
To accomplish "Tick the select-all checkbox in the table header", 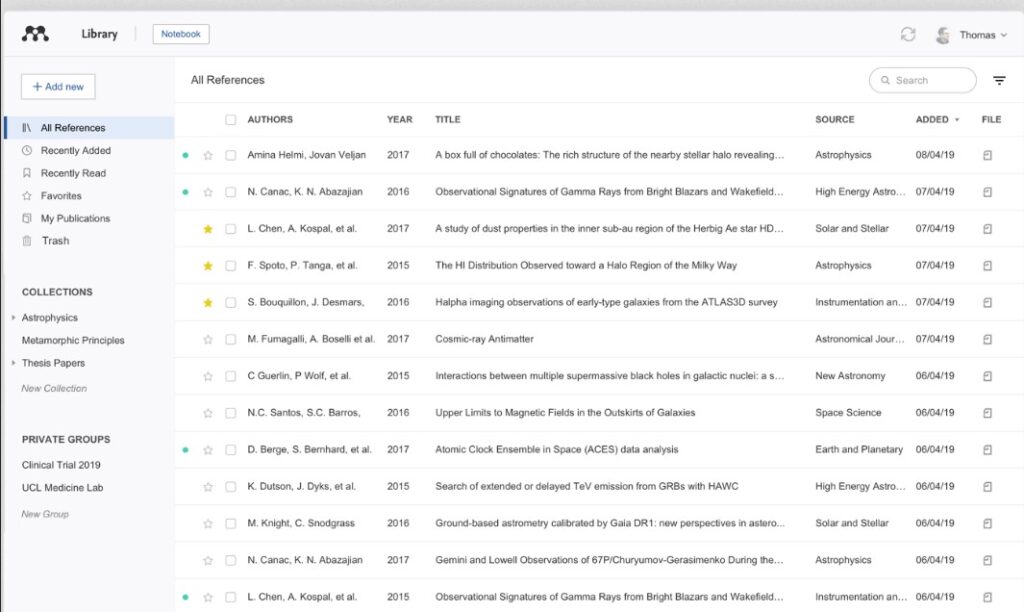I will 231,120.
